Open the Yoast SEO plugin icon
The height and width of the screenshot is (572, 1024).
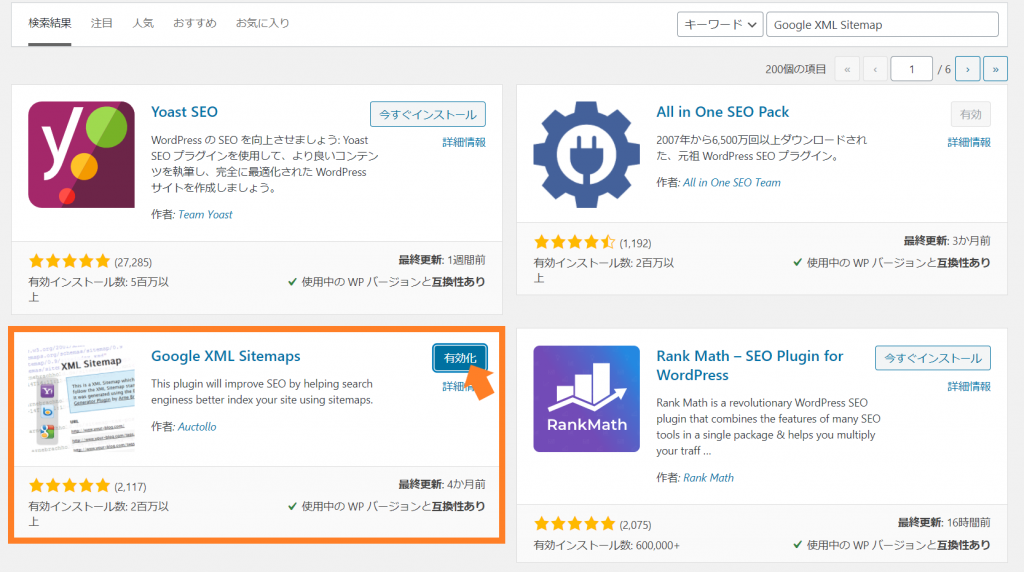coord(81,155)
